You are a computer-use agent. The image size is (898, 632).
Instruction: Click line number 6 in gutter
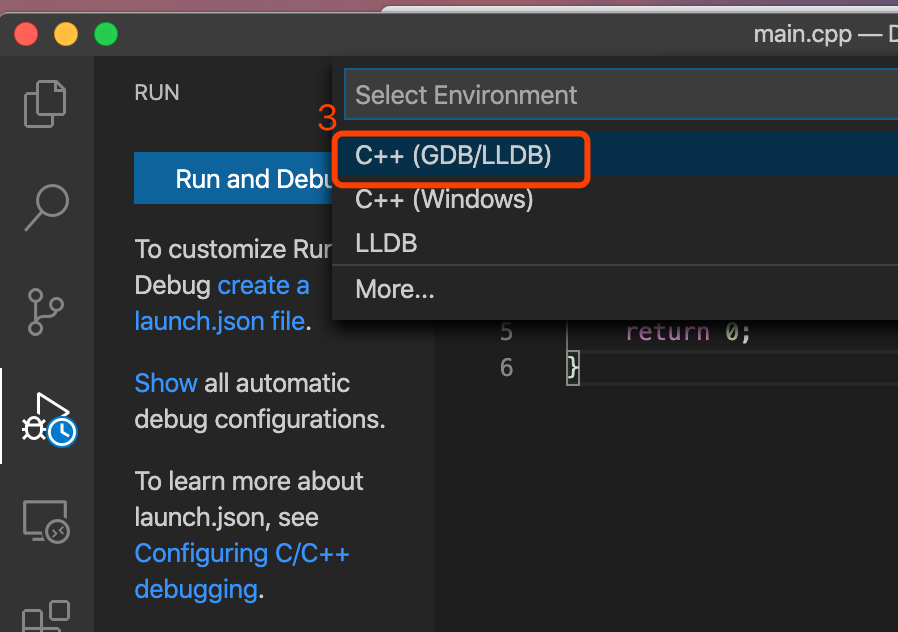coord(506,368)
